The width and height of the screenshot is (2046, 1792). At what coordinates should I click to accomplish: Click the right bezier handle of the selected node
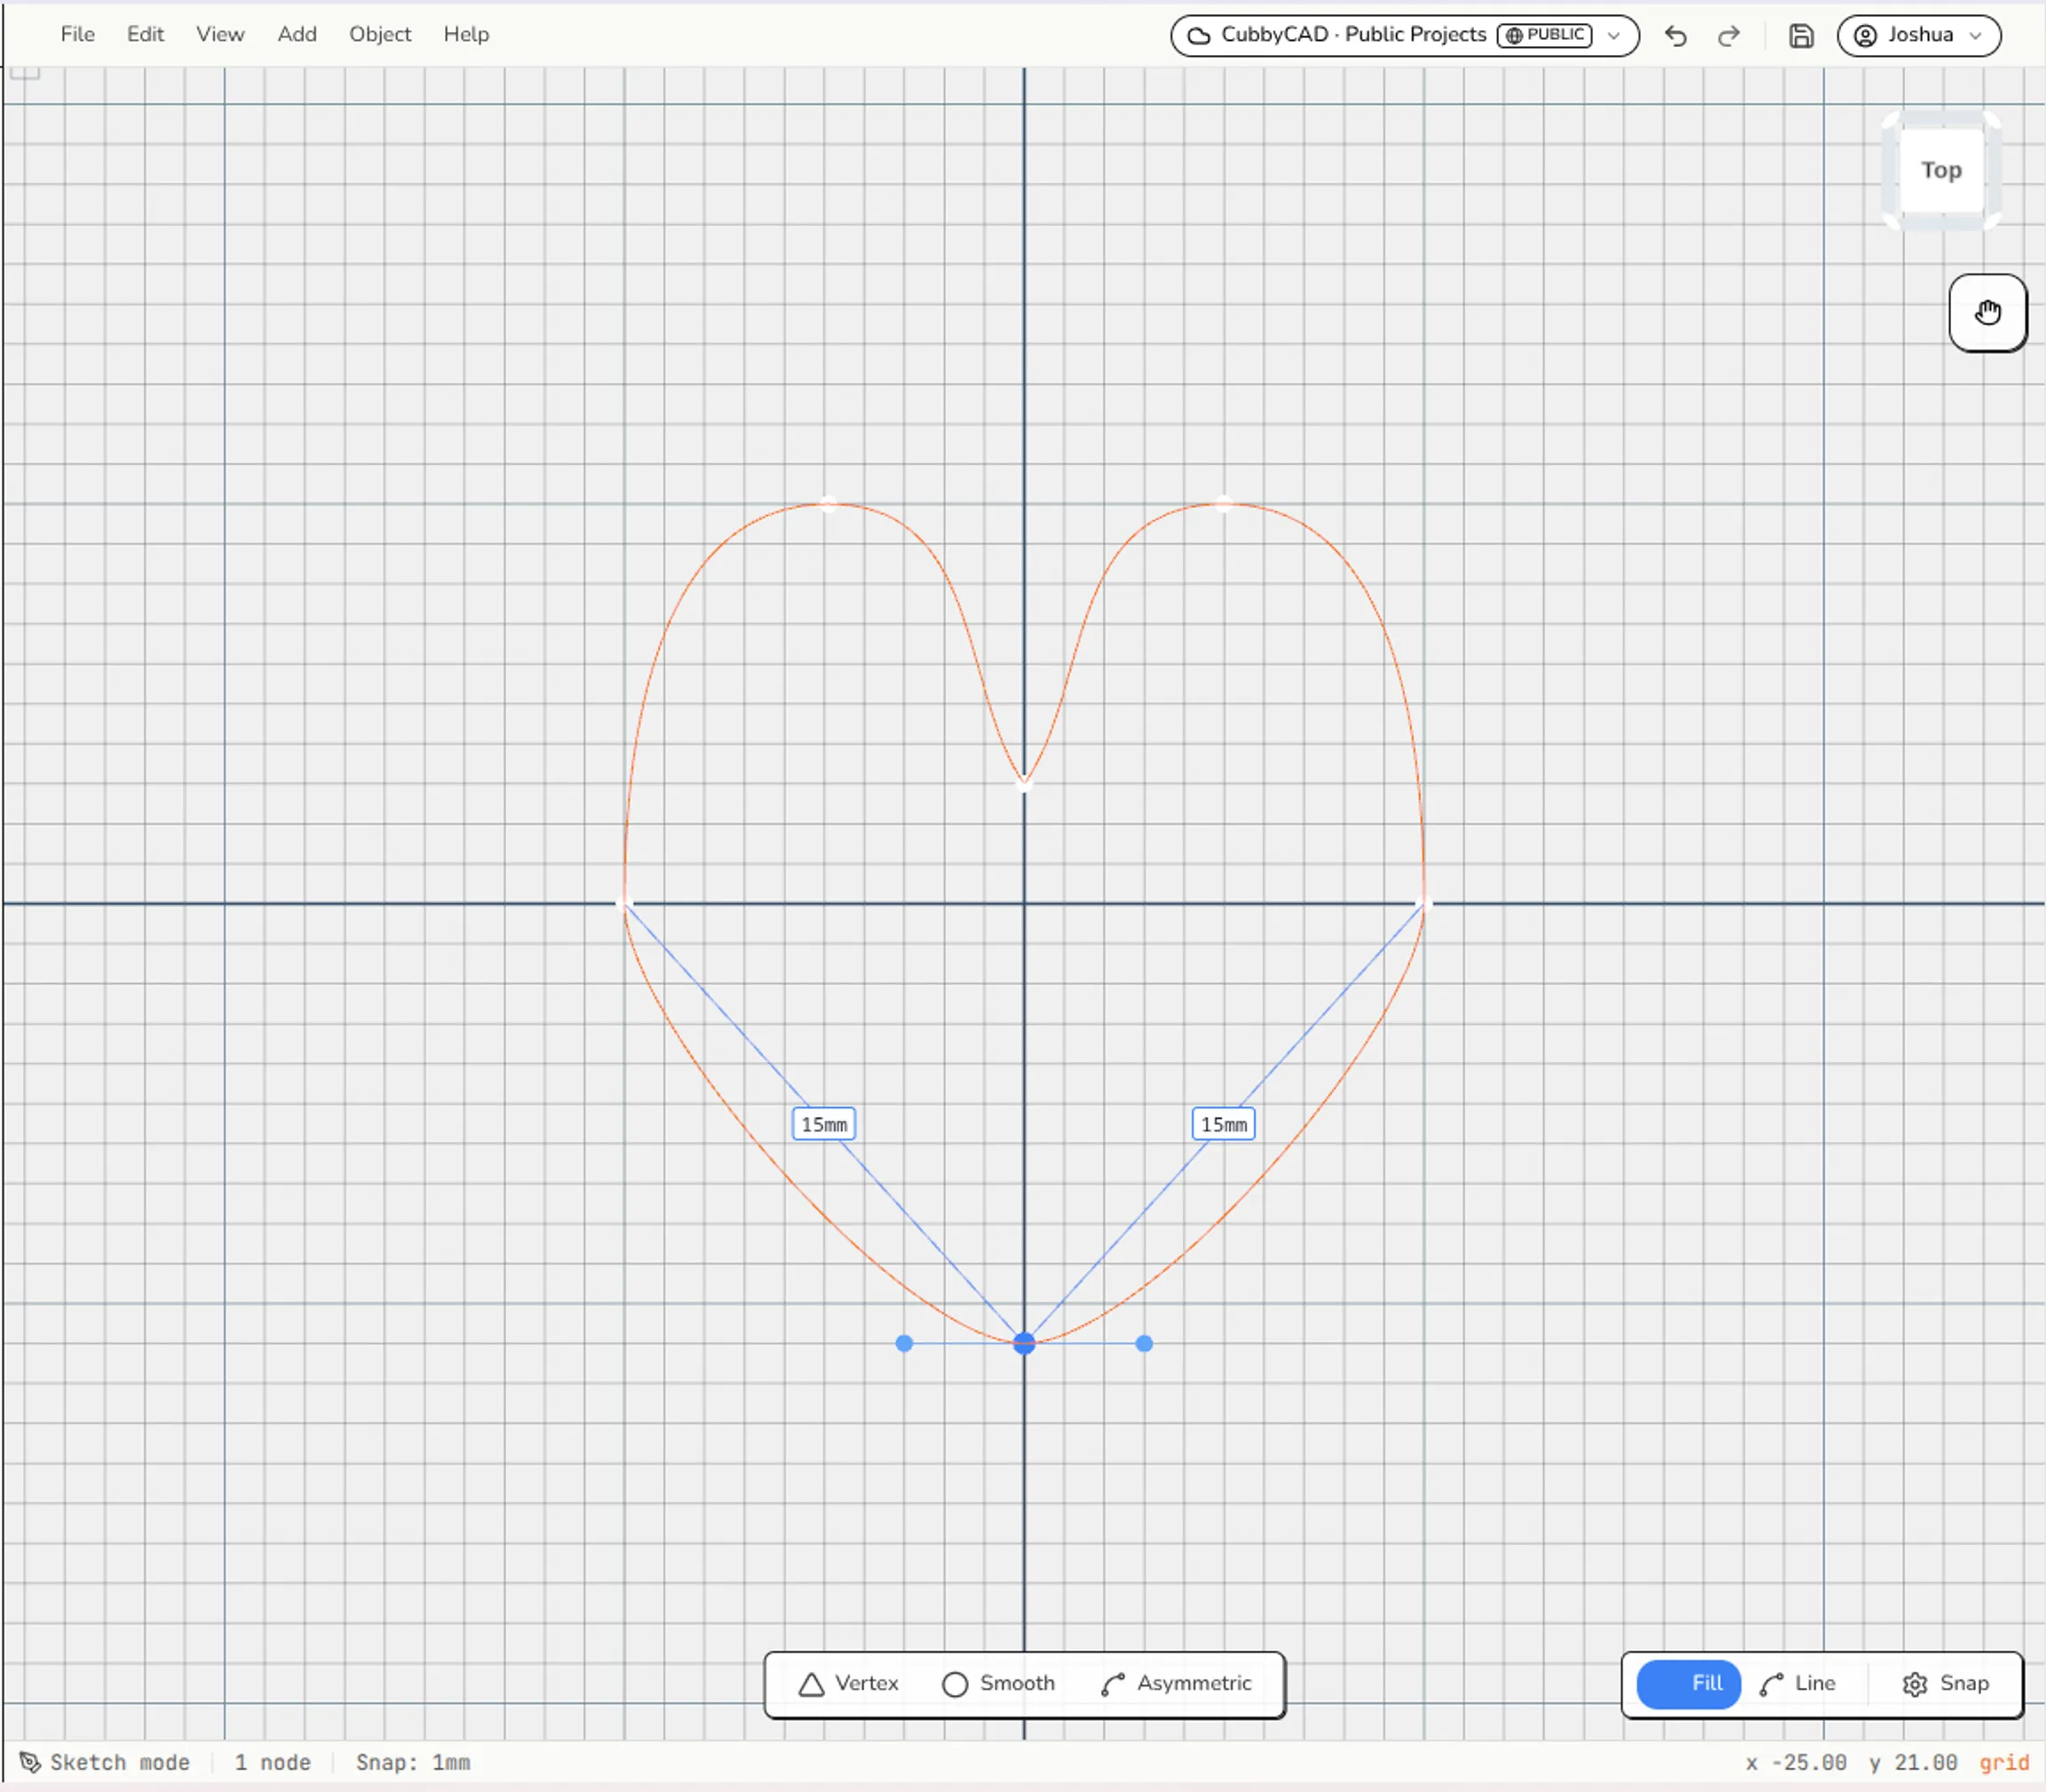tap(1144, 1343)
